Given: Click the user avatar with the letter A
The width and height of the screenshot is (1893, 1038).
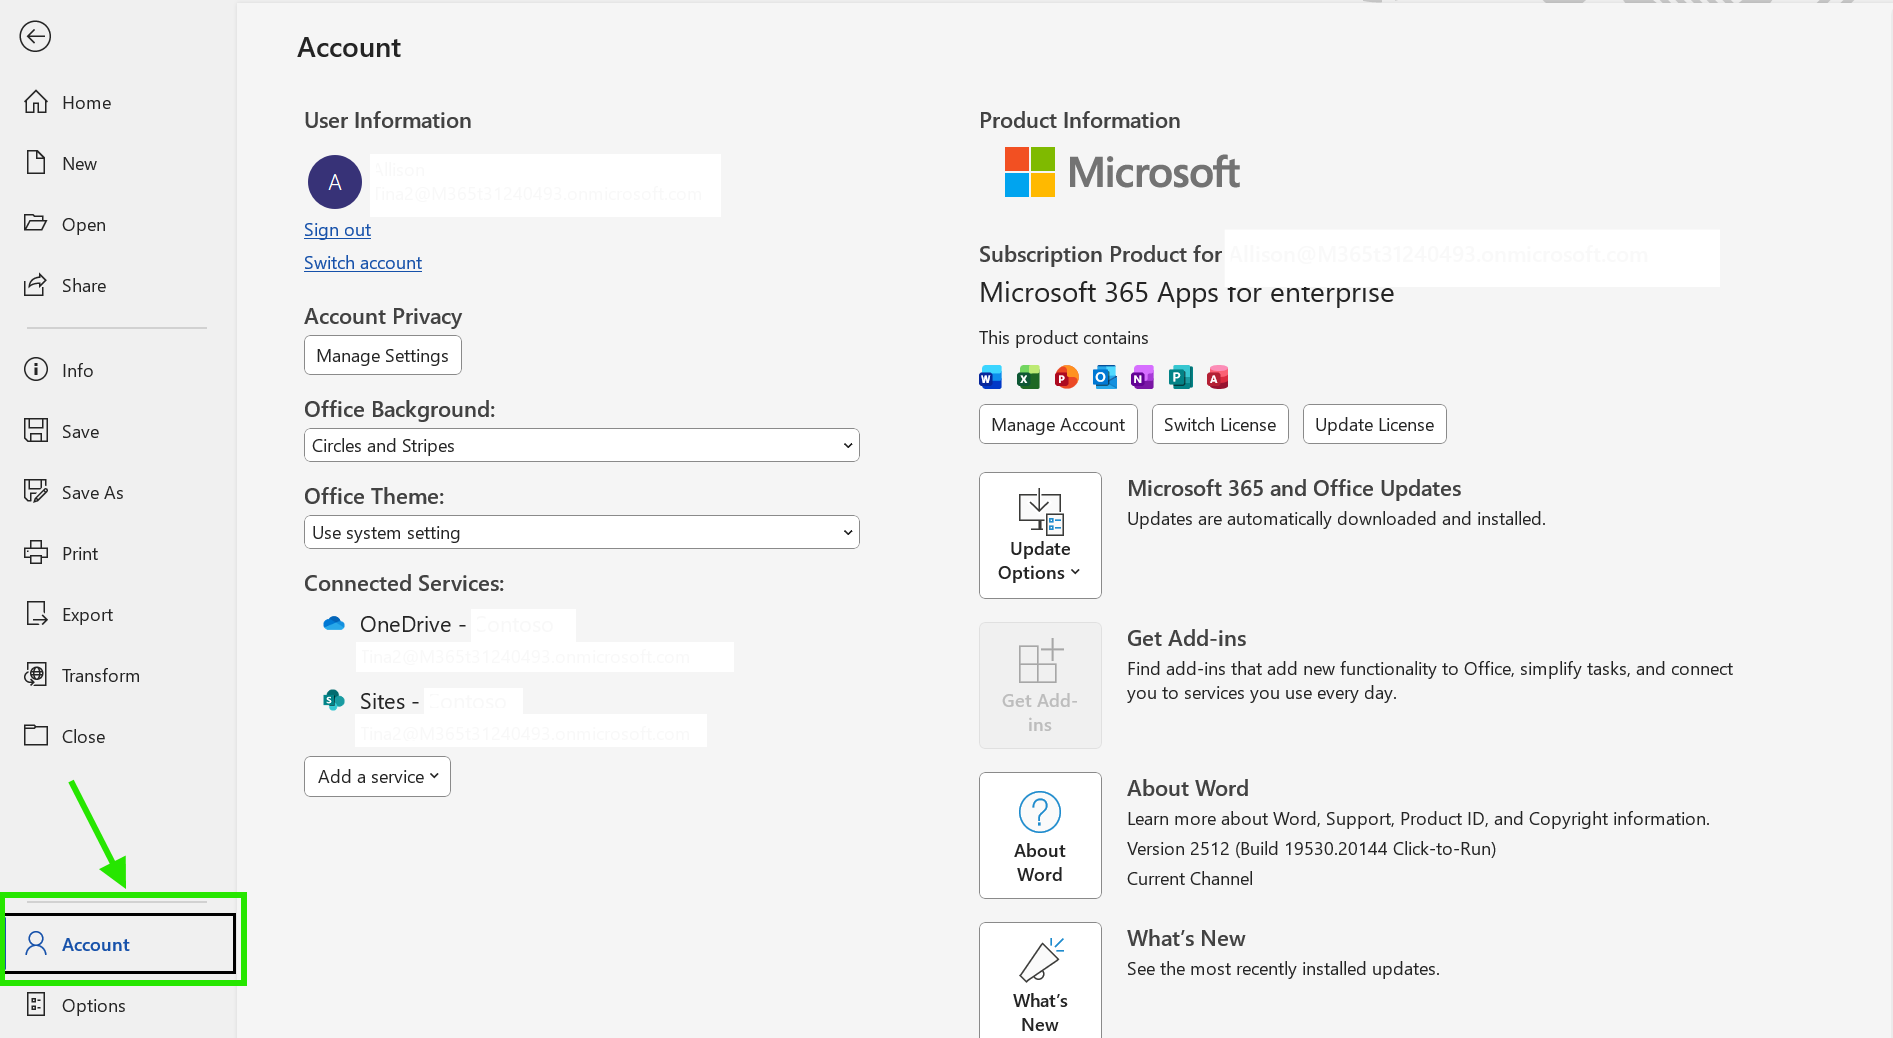Looking at the screenshot, I should pyautogui.click(x=335, y=182).
